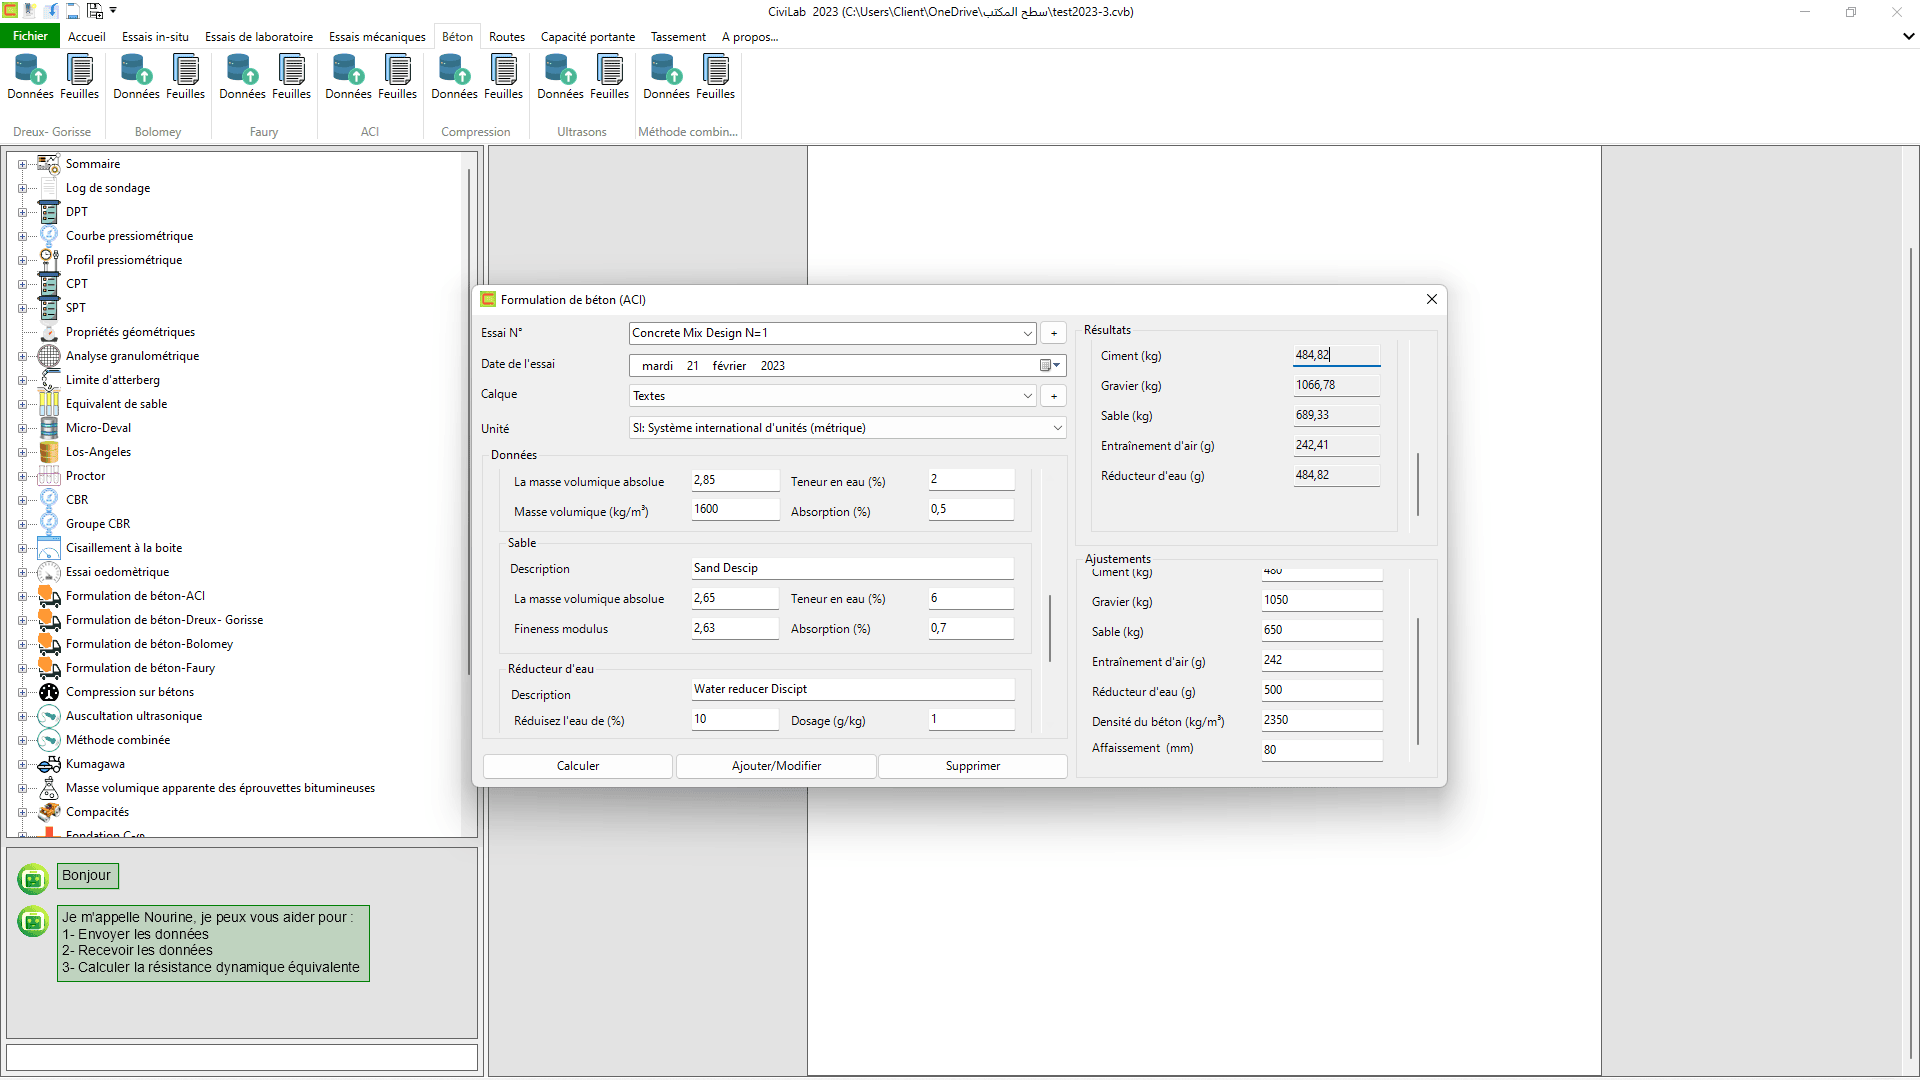The image size is (1920, 1080).
Task: Switch to the Essais de laboratoire tab
Action: (x=259, y=37)
